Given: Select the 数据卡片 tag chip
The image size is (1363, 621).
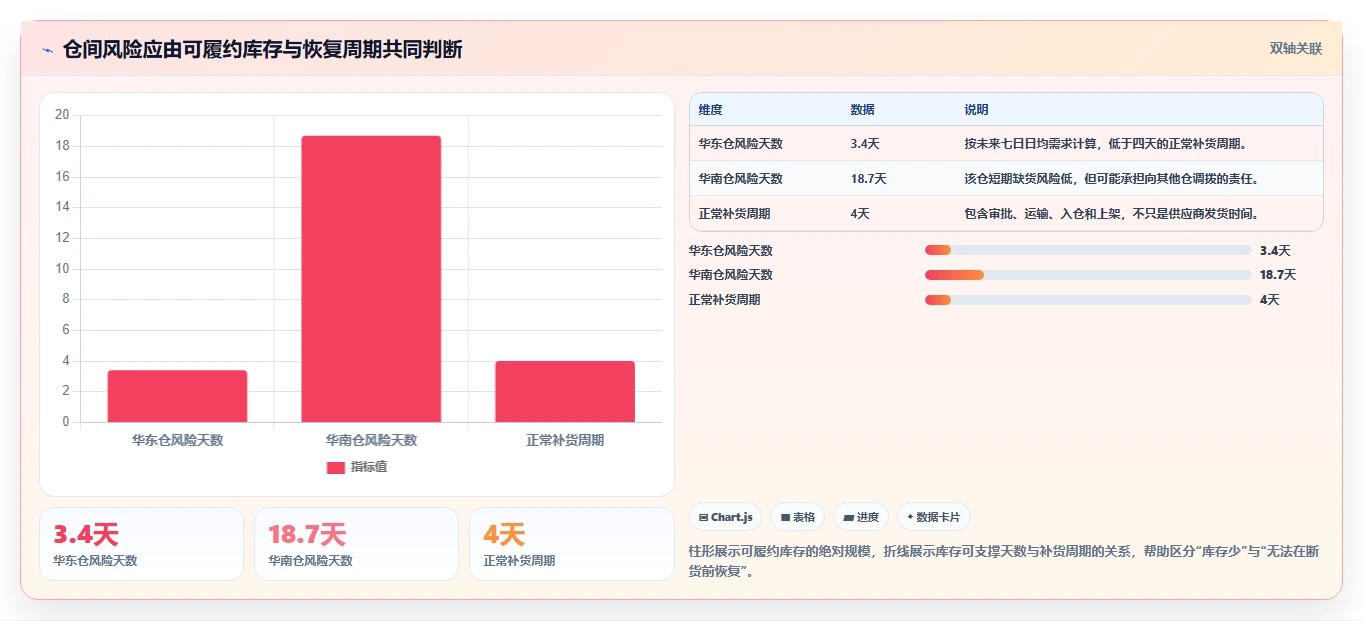Looking at the screenshot, I should click(x=933, y=517).
